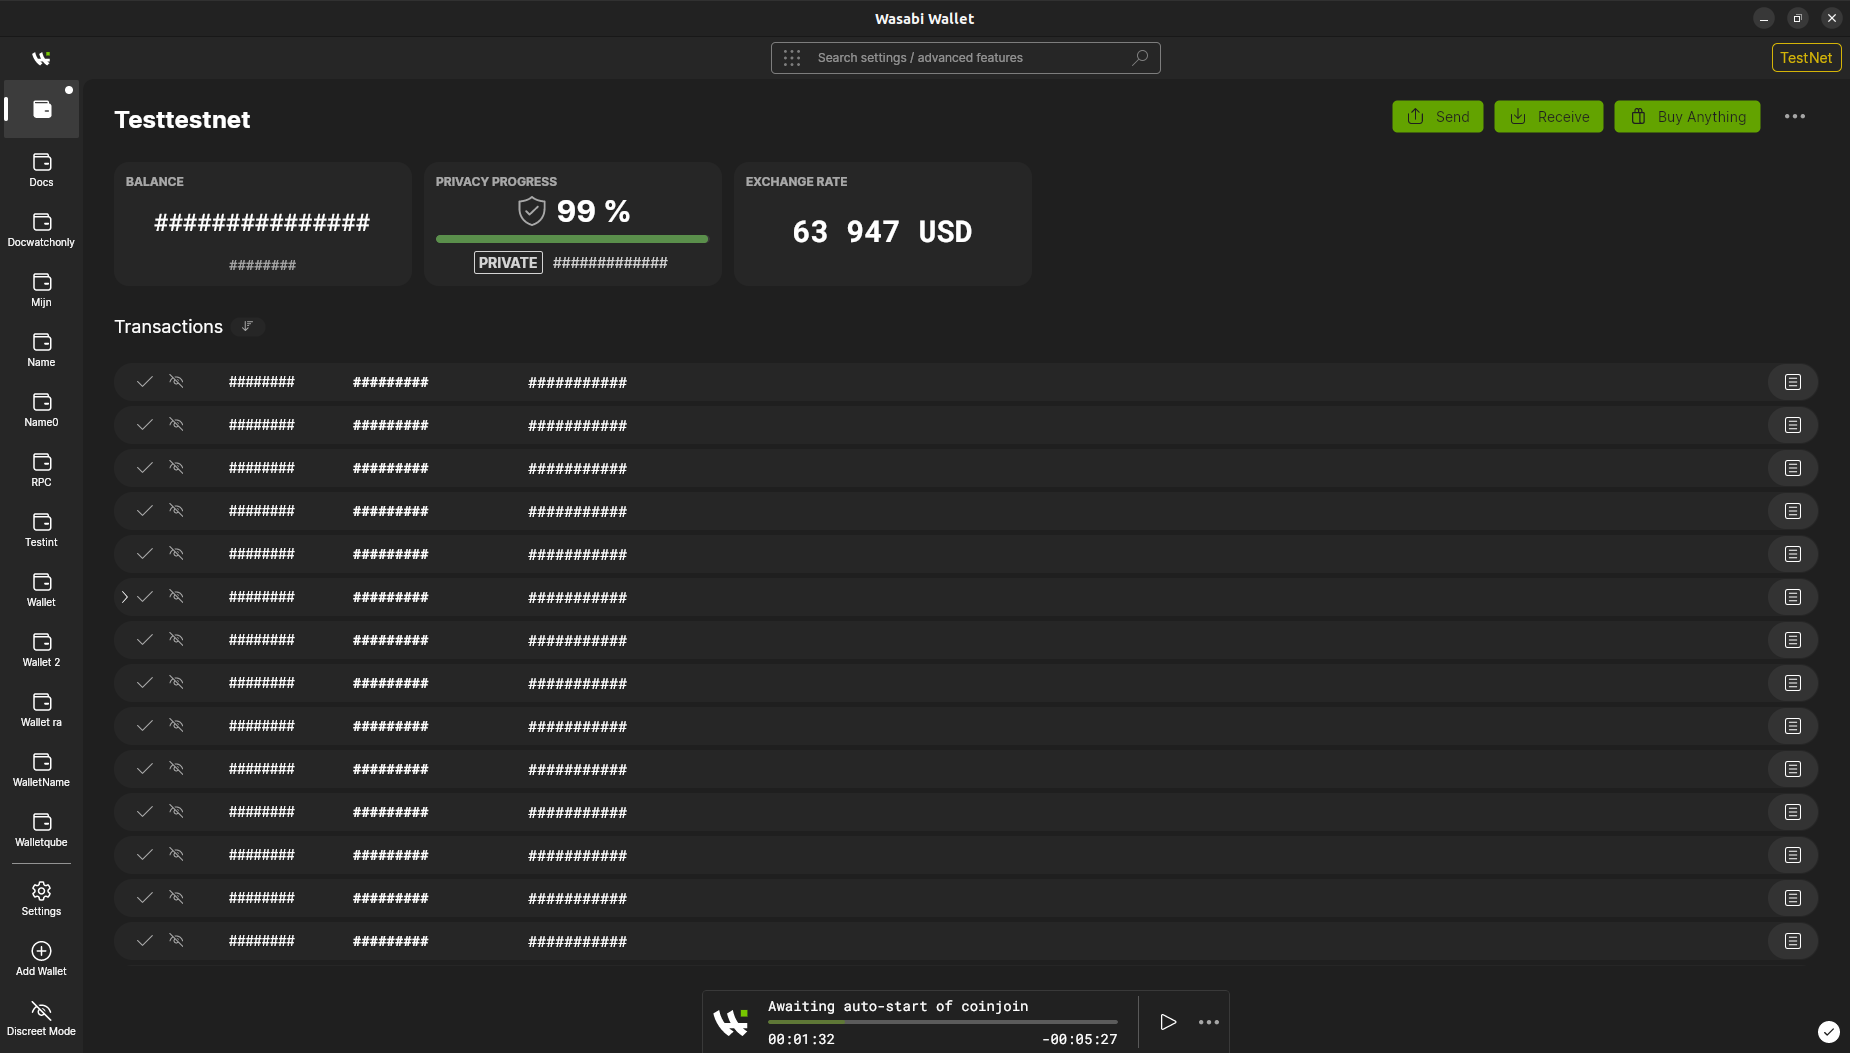Open the Wallet 2 entry
Image resolution: width=1850 pixels, height=1053 pixels.
tap(41, 649)
